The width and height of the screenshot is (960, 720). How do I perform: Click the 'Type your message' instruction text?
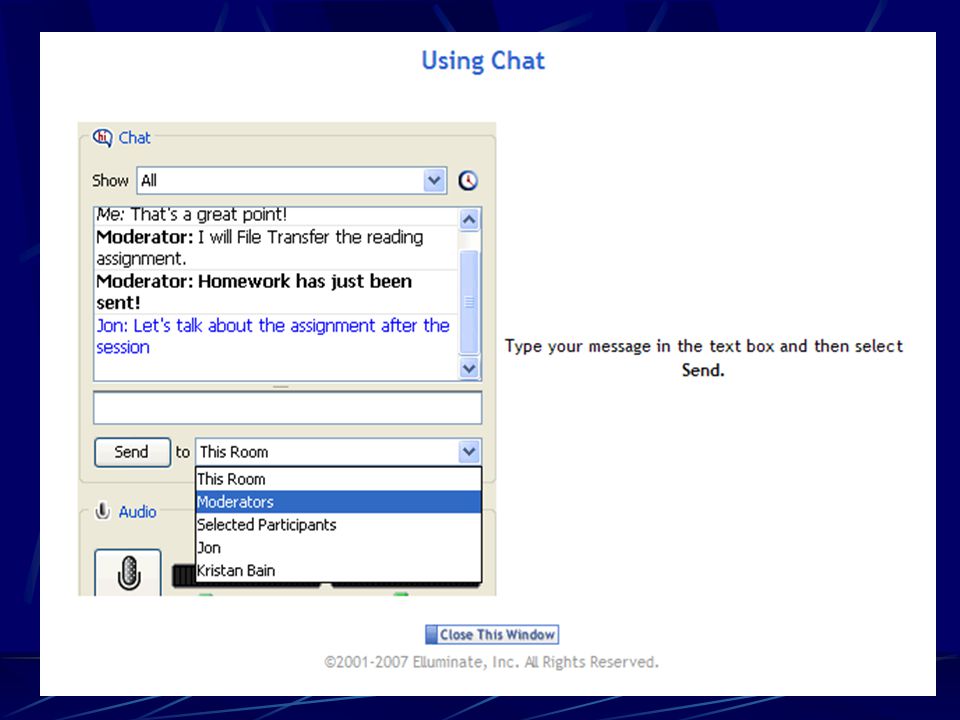(703, 358)
